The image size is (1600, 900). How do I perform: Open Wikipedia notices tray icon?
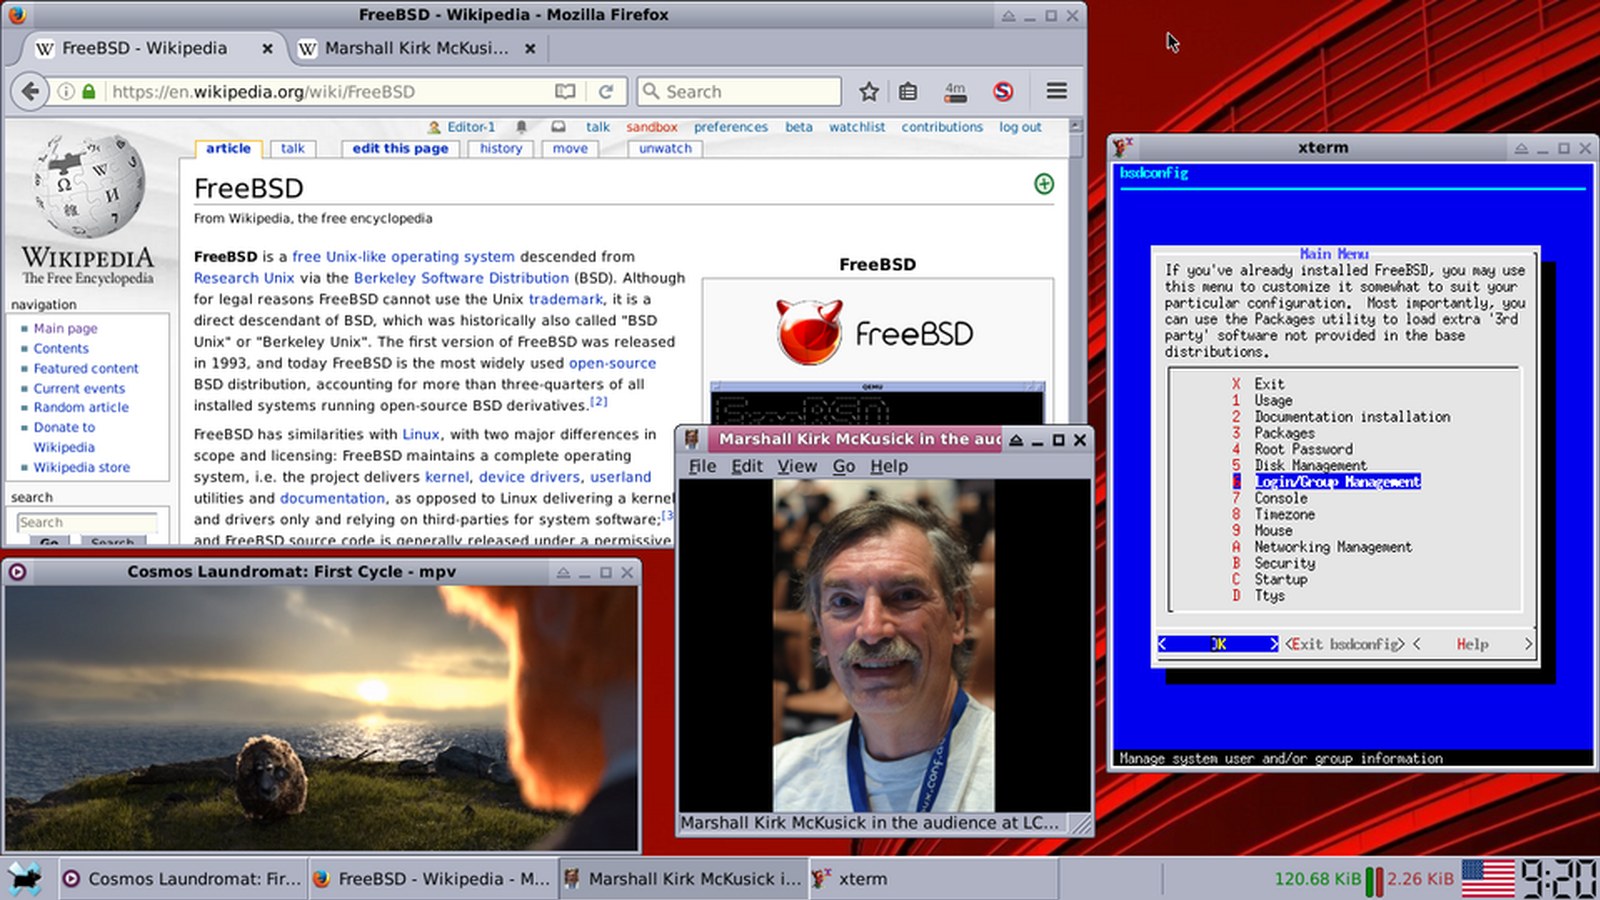tap(558, 127)
